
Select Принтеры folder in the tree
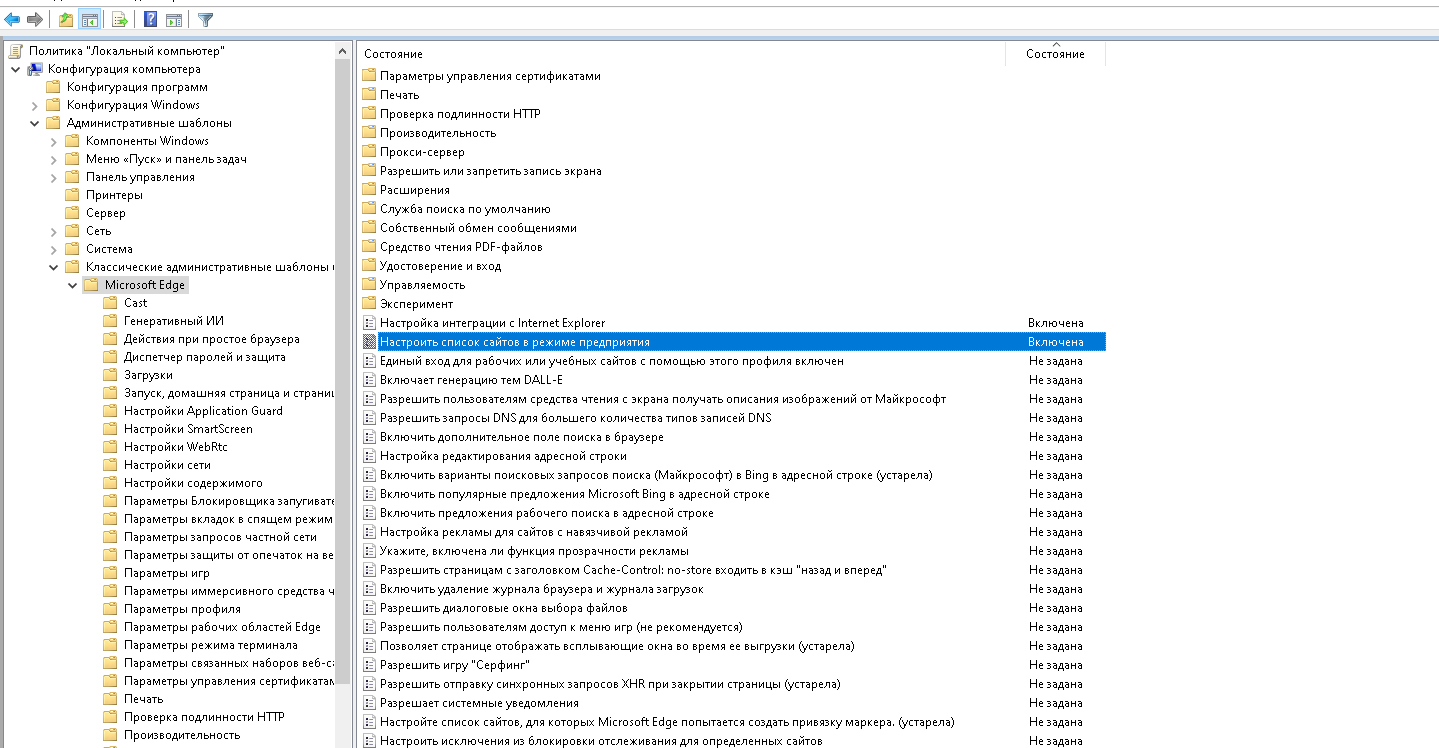coord(114,195)
